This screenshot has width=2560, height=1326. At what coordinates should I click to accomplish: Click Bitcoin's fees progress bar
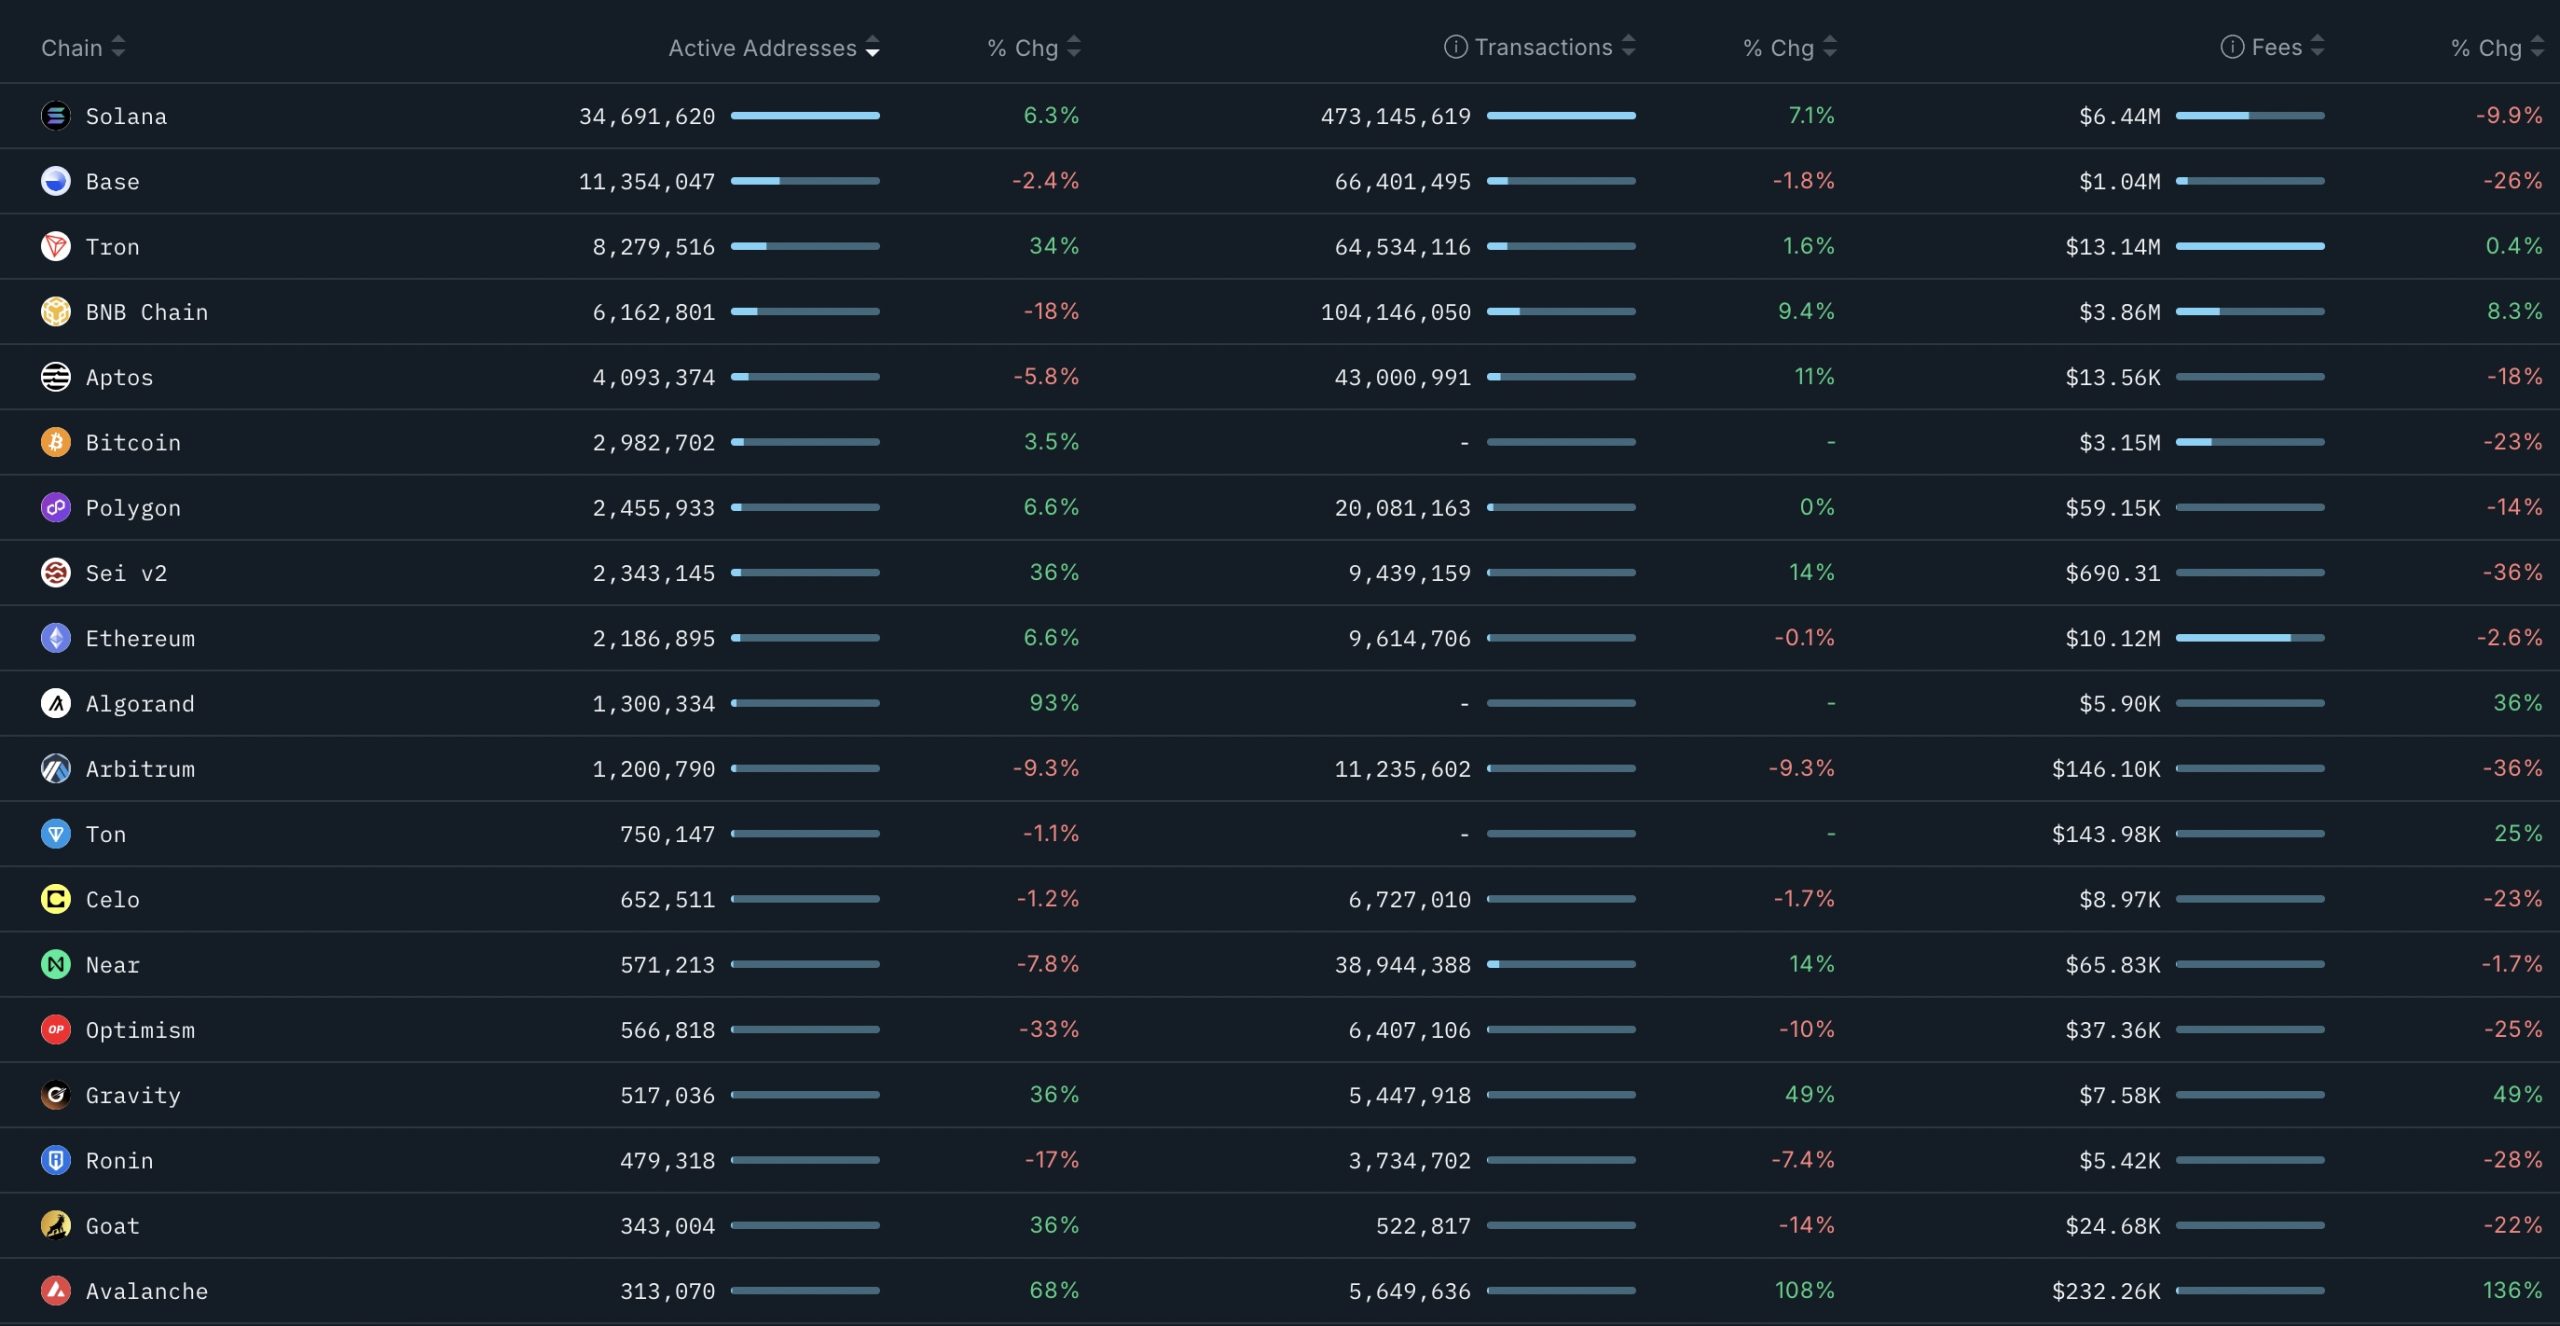(2250, 442)
